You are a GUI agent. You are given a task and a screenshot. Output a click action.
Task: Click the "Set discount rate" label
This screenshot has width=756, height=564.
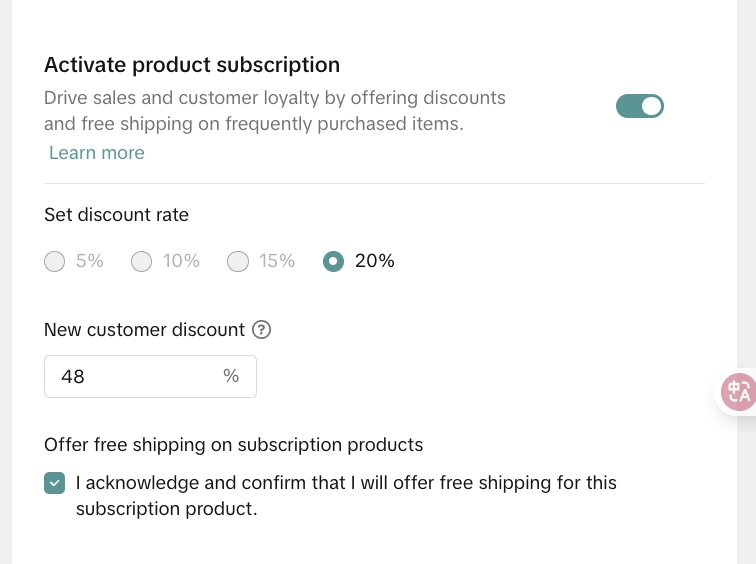pos(116,214)
